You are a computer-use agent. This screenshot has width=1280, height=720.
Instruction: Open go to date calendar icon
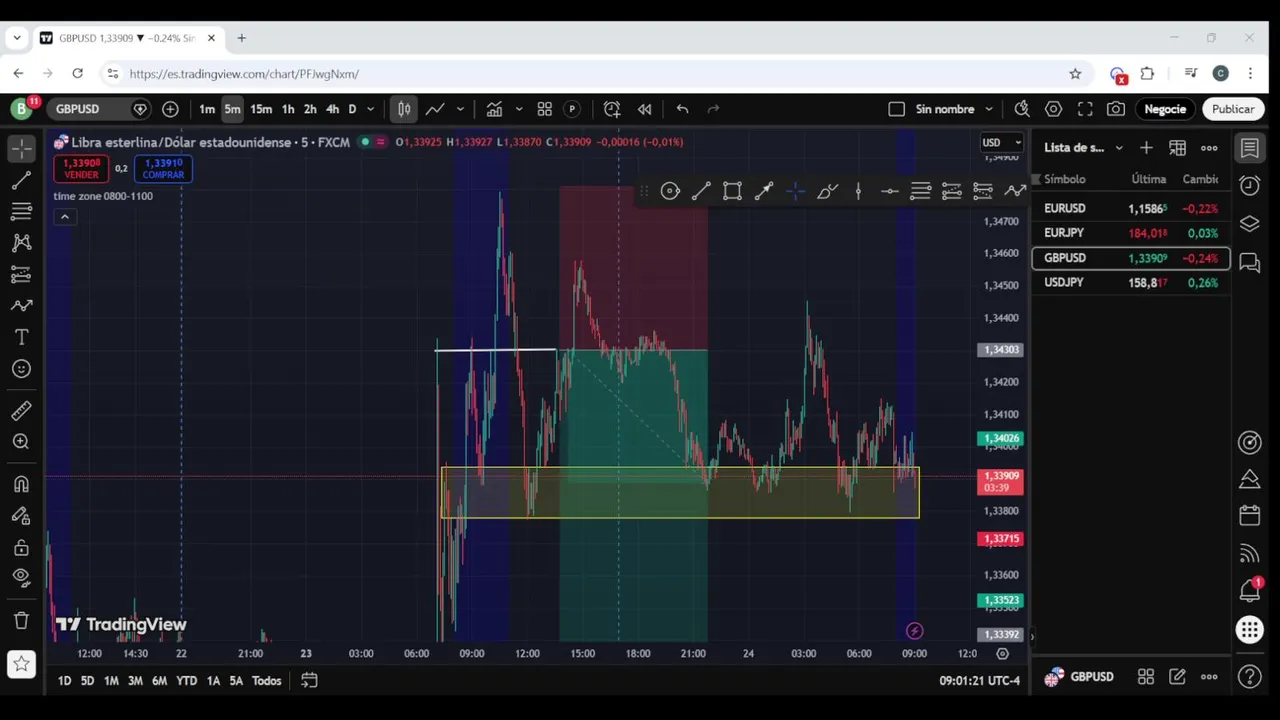(309, 681)
